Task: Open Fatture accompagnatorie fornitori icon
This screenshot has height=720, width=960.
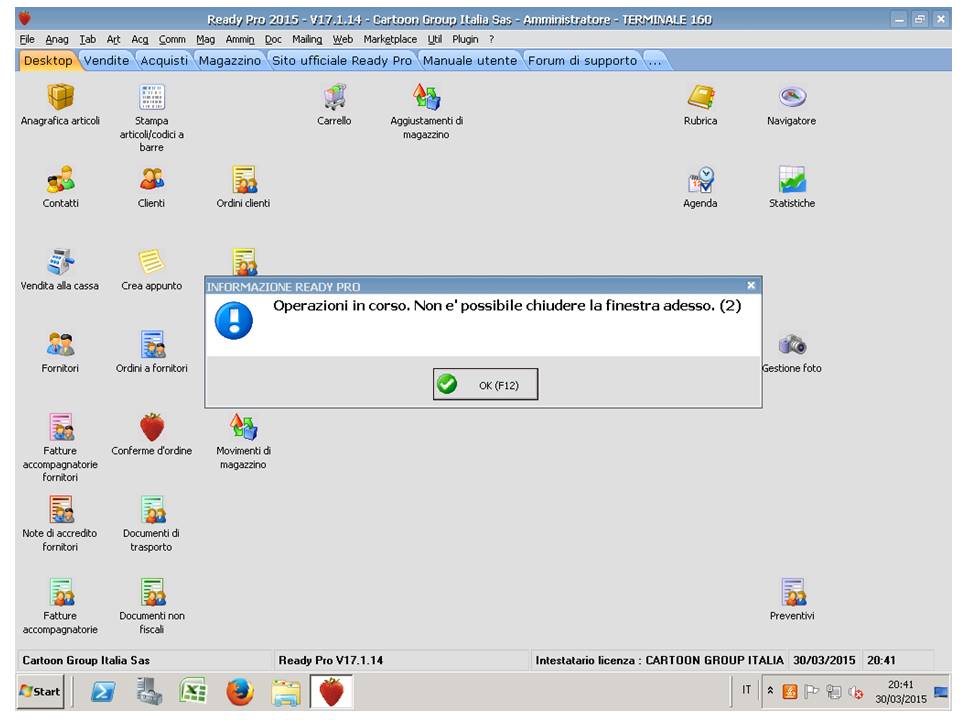Action: (x=60, y=427)
